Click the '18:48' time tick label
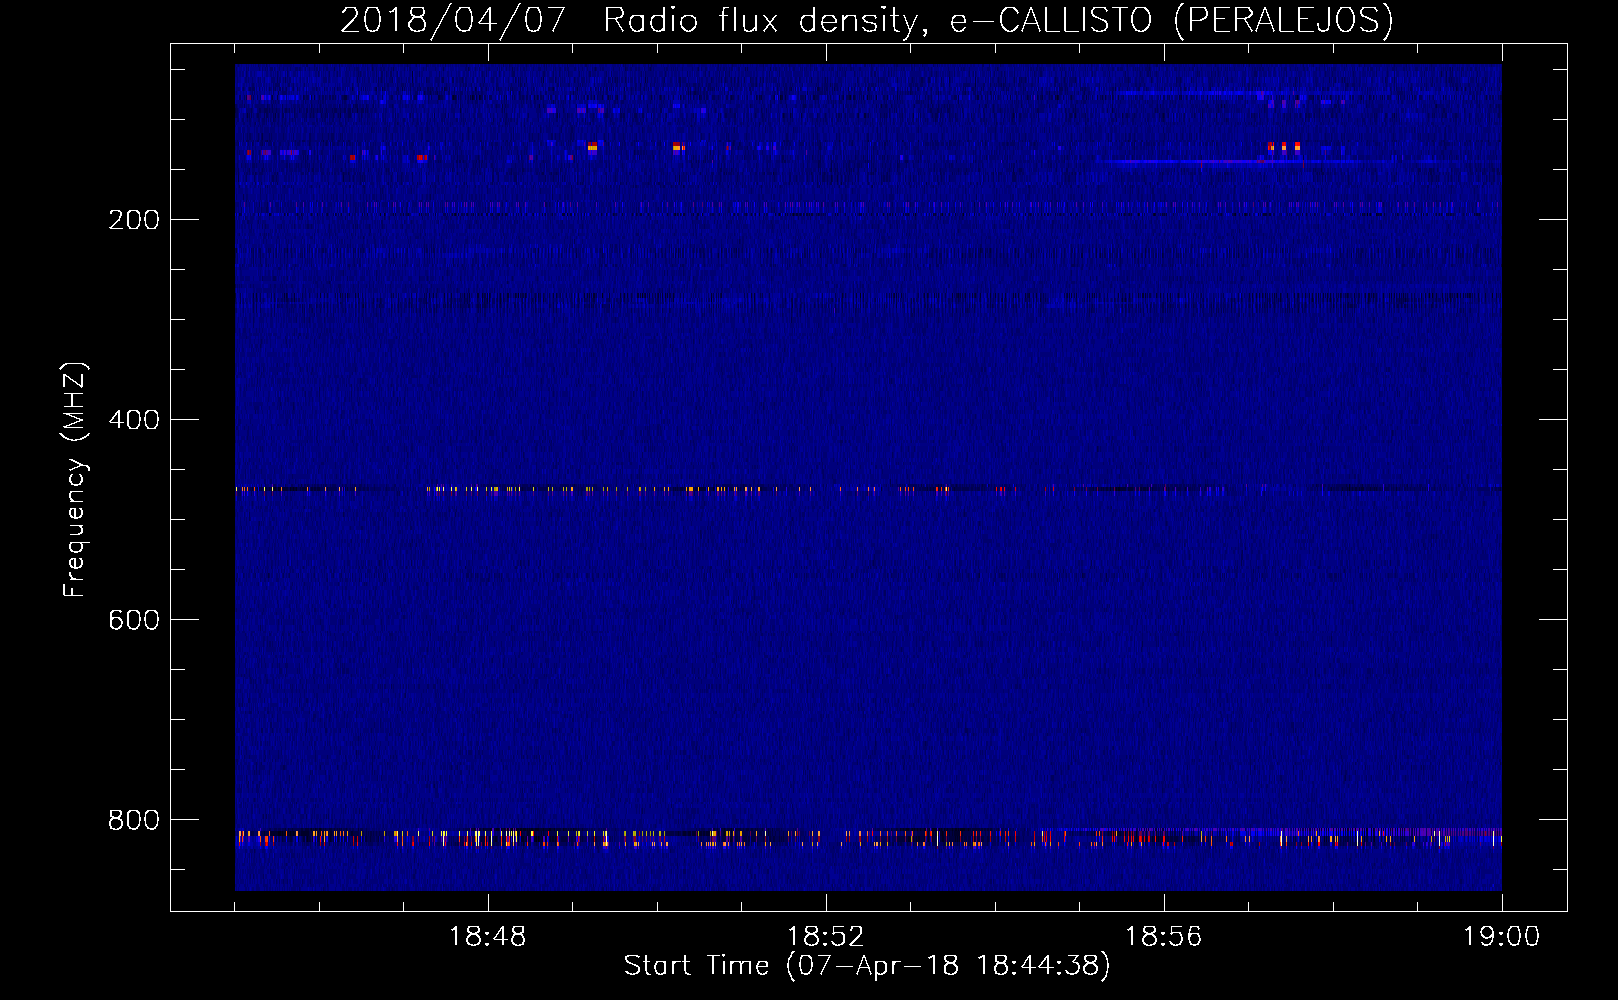The height and width of the screenshot is (1000, 1618). (488, 937)
